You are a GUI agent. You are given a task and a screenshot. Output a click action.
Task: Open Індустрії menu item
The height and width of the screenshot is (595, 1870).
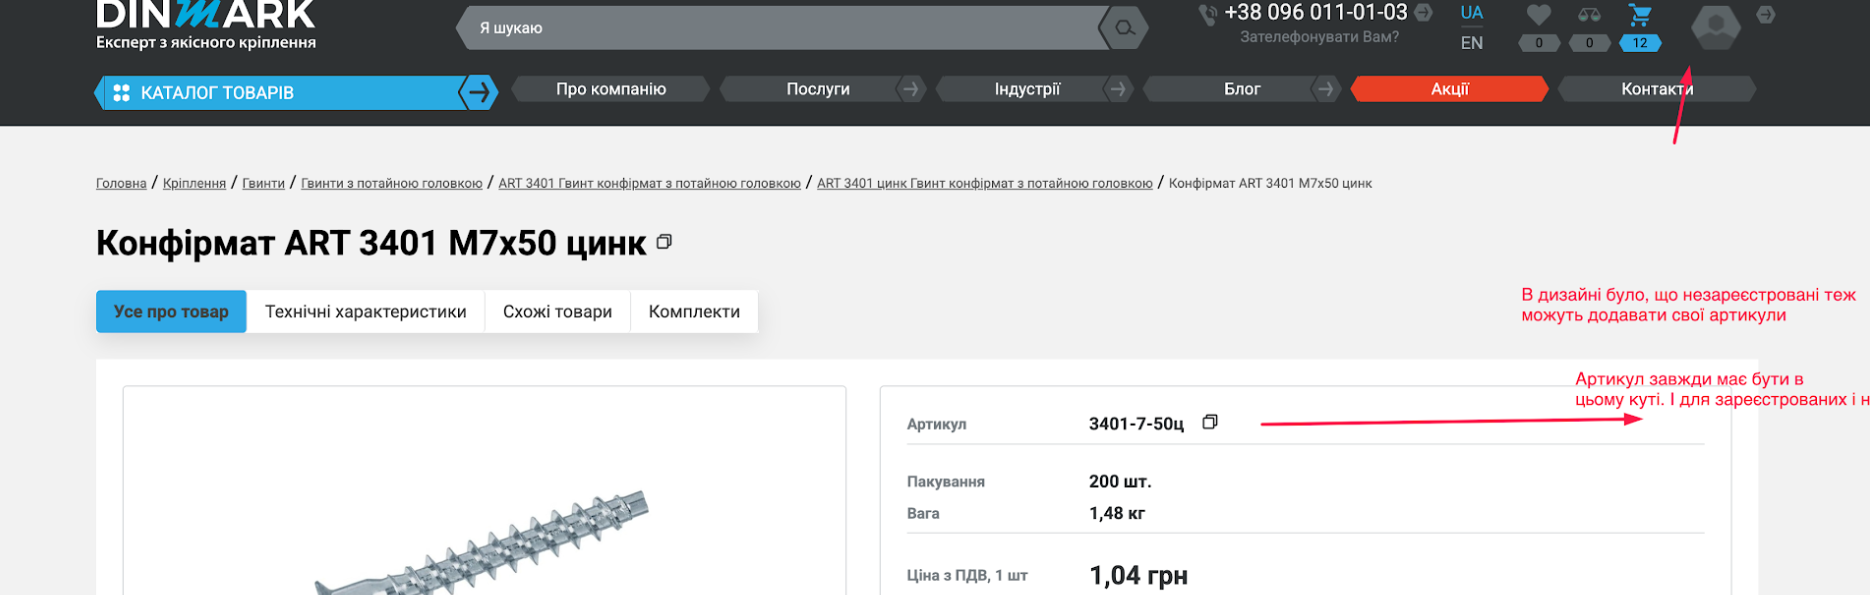tap(1027, 89)
